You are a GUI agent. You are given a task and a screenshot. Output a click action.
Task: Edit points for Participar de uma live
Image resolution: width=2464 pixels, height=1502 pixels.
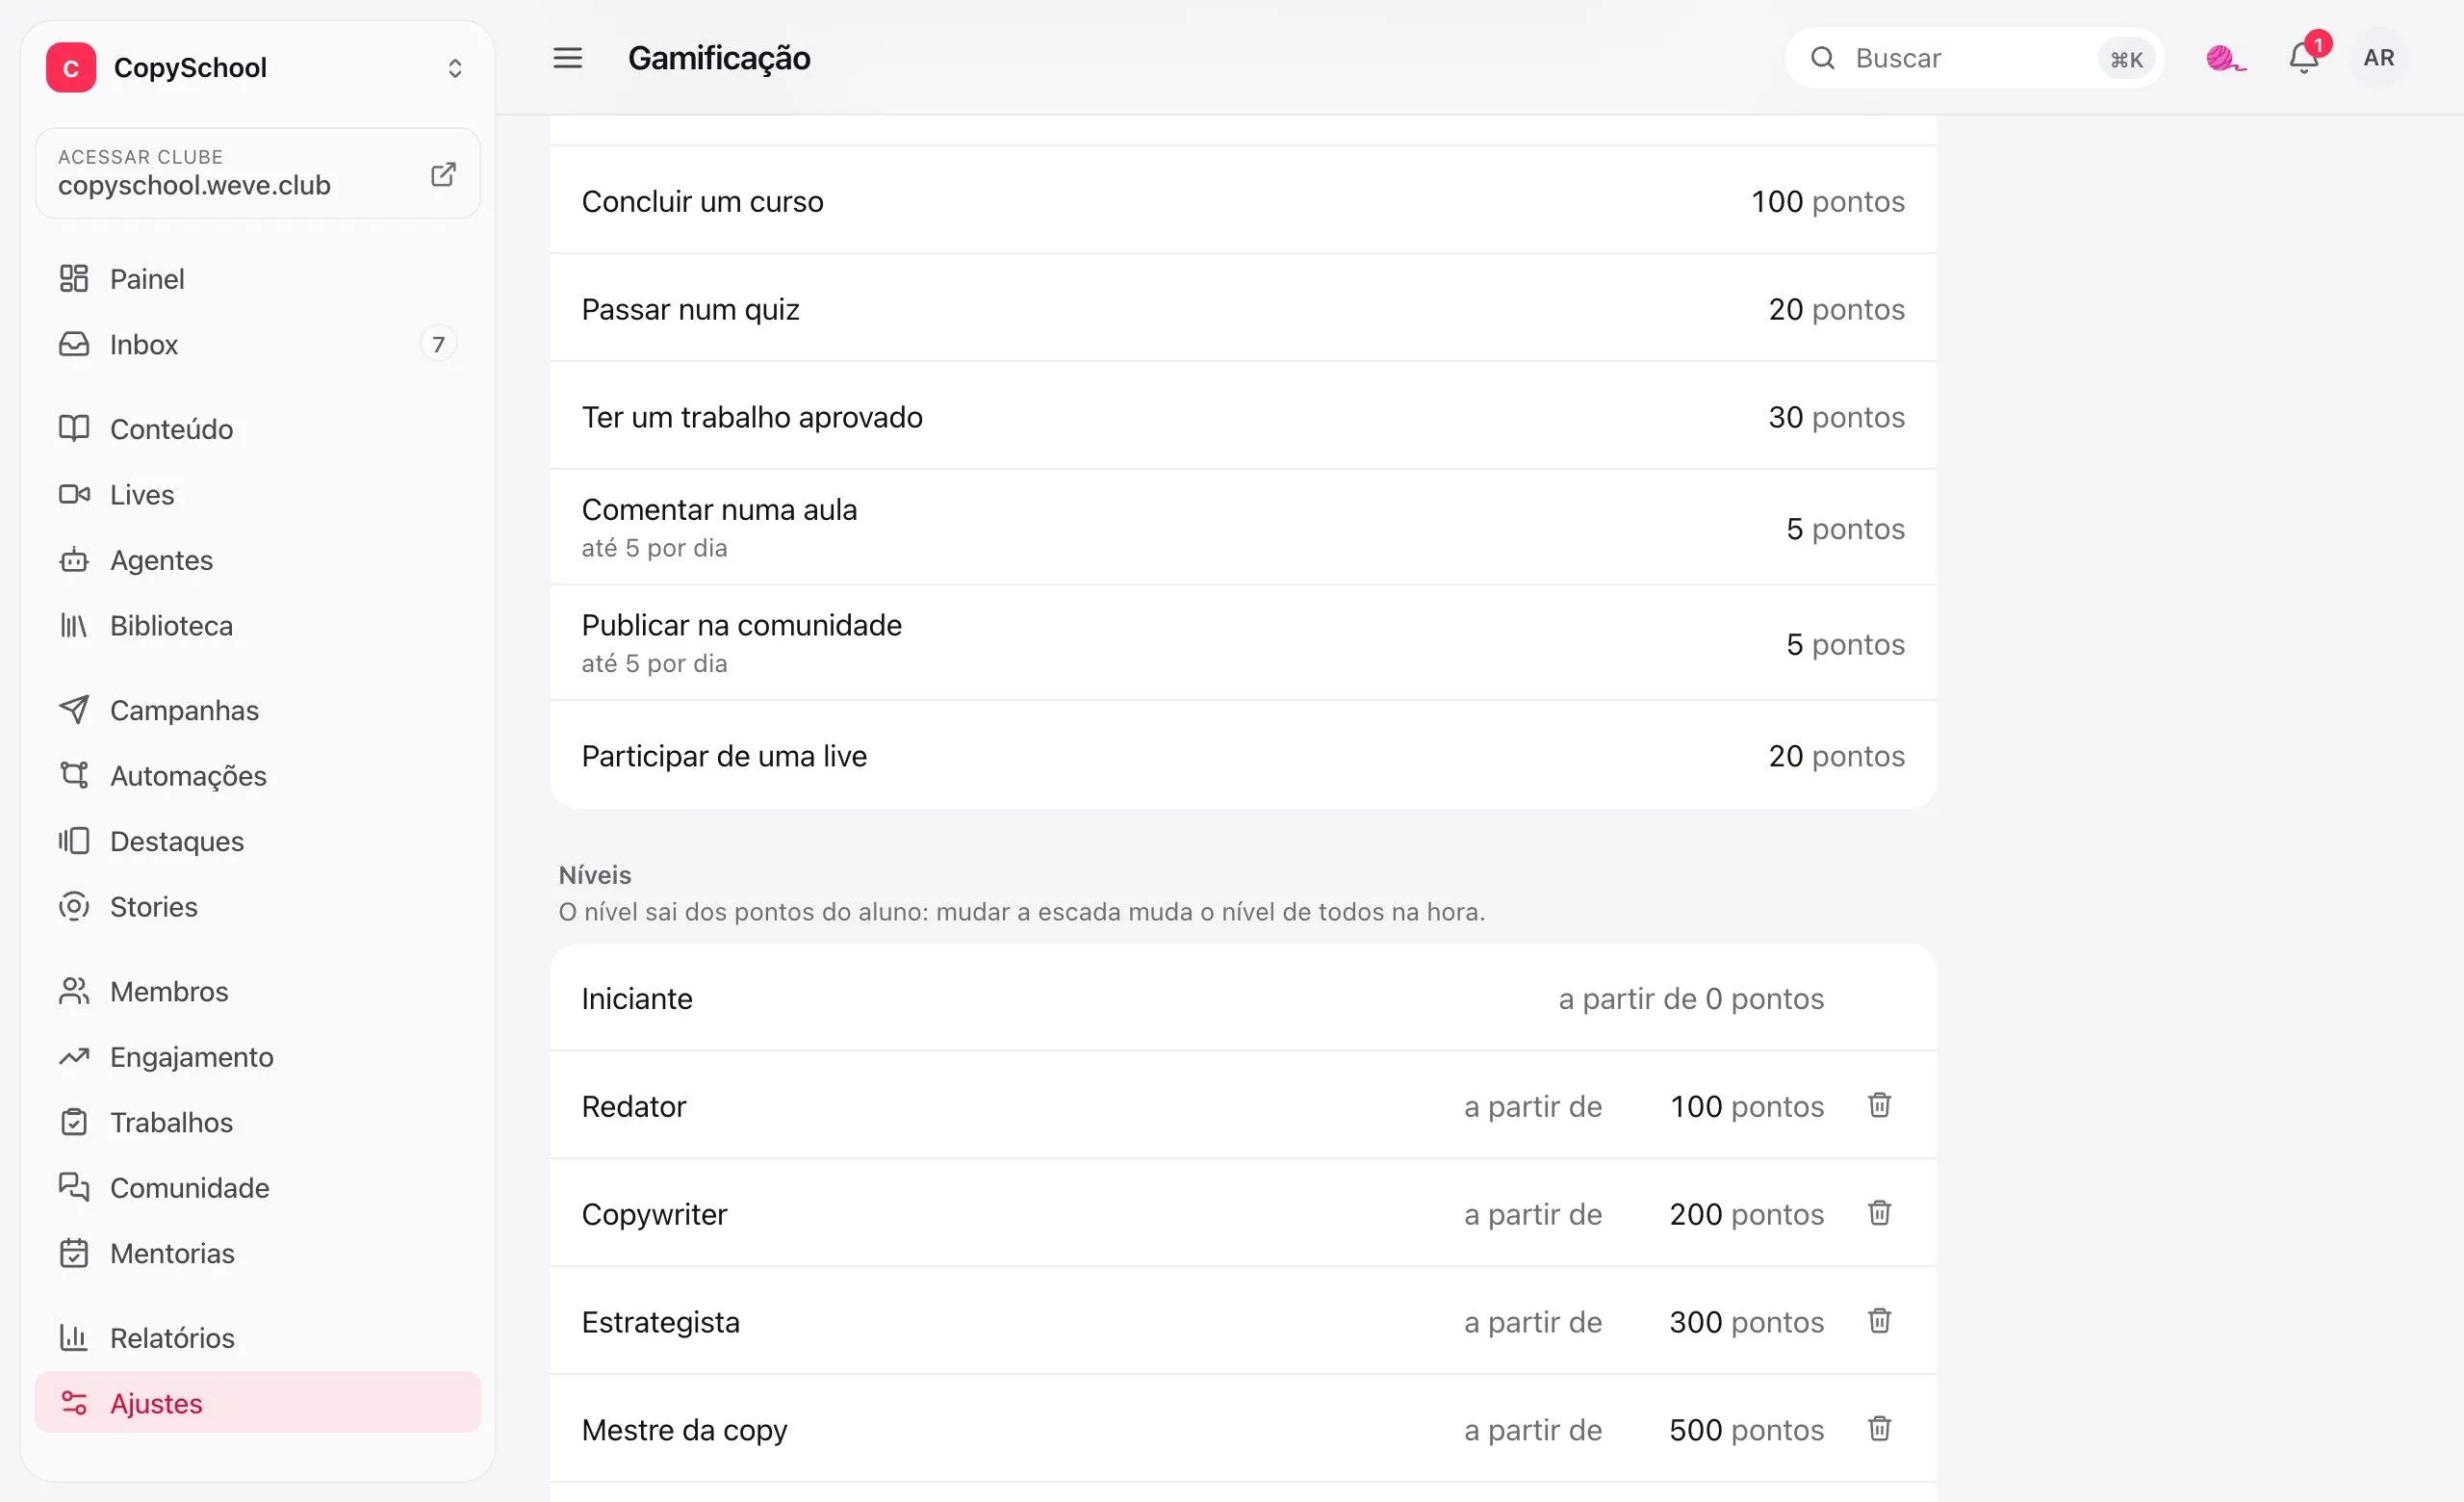[x=1785, y=756]
